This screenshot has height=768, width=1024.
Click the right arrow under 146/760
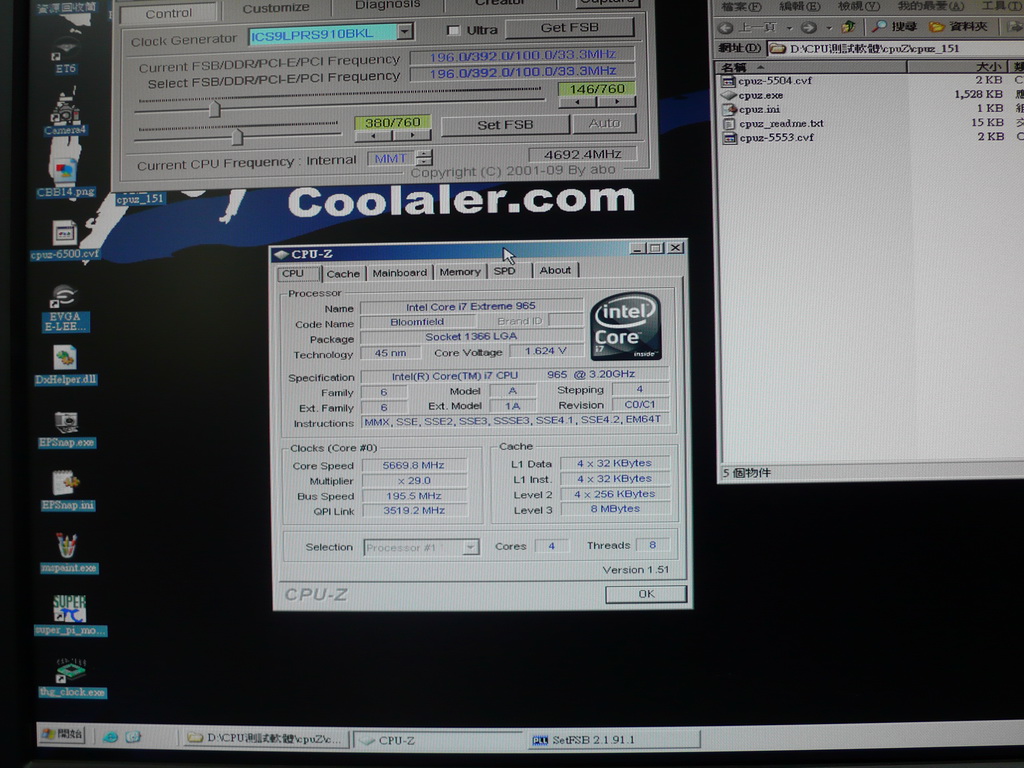[616, 101]
